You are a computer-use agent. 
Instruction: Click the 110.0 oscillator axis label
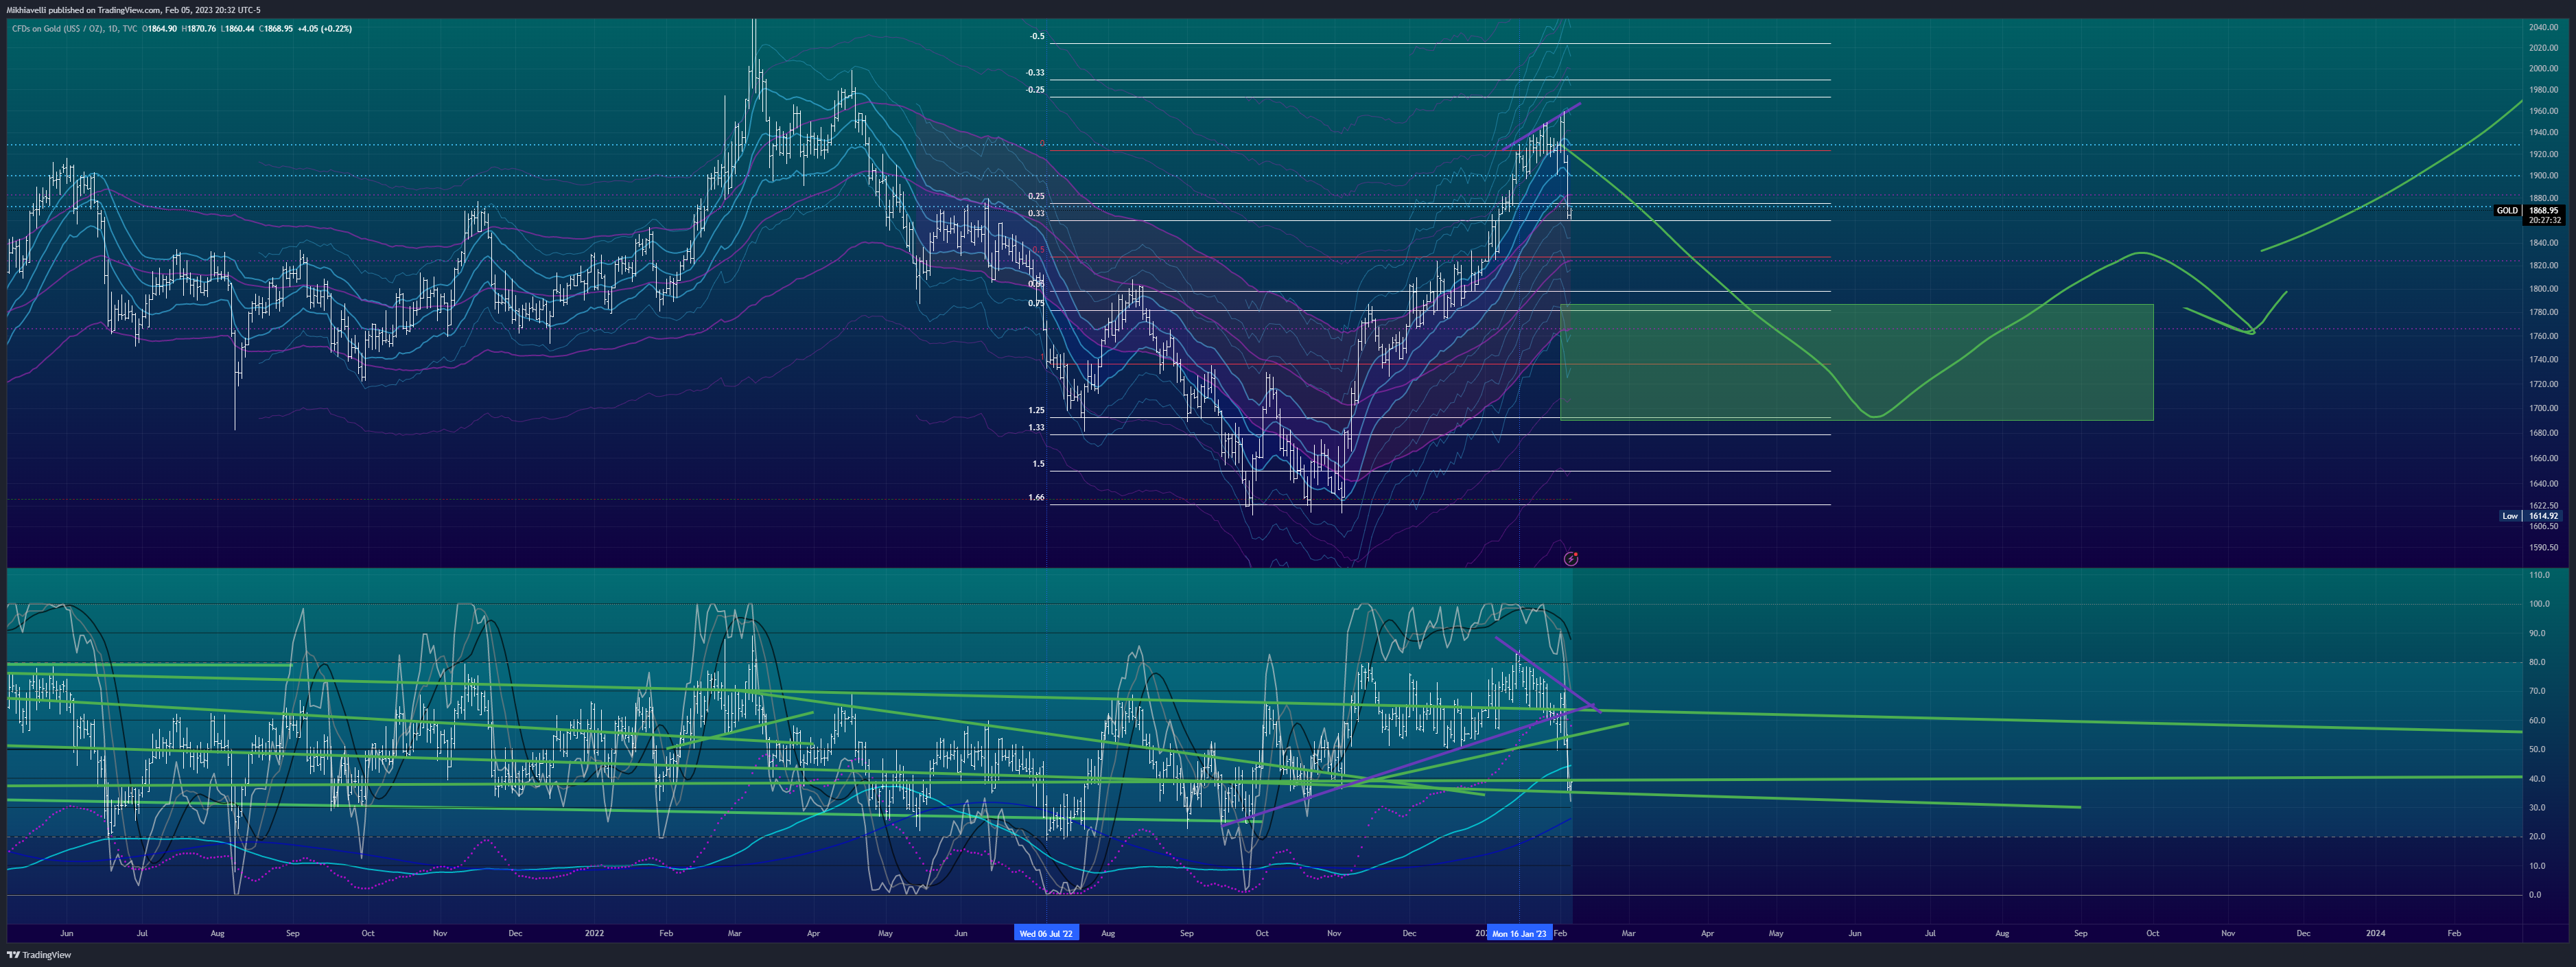[x=2539, y=576]
